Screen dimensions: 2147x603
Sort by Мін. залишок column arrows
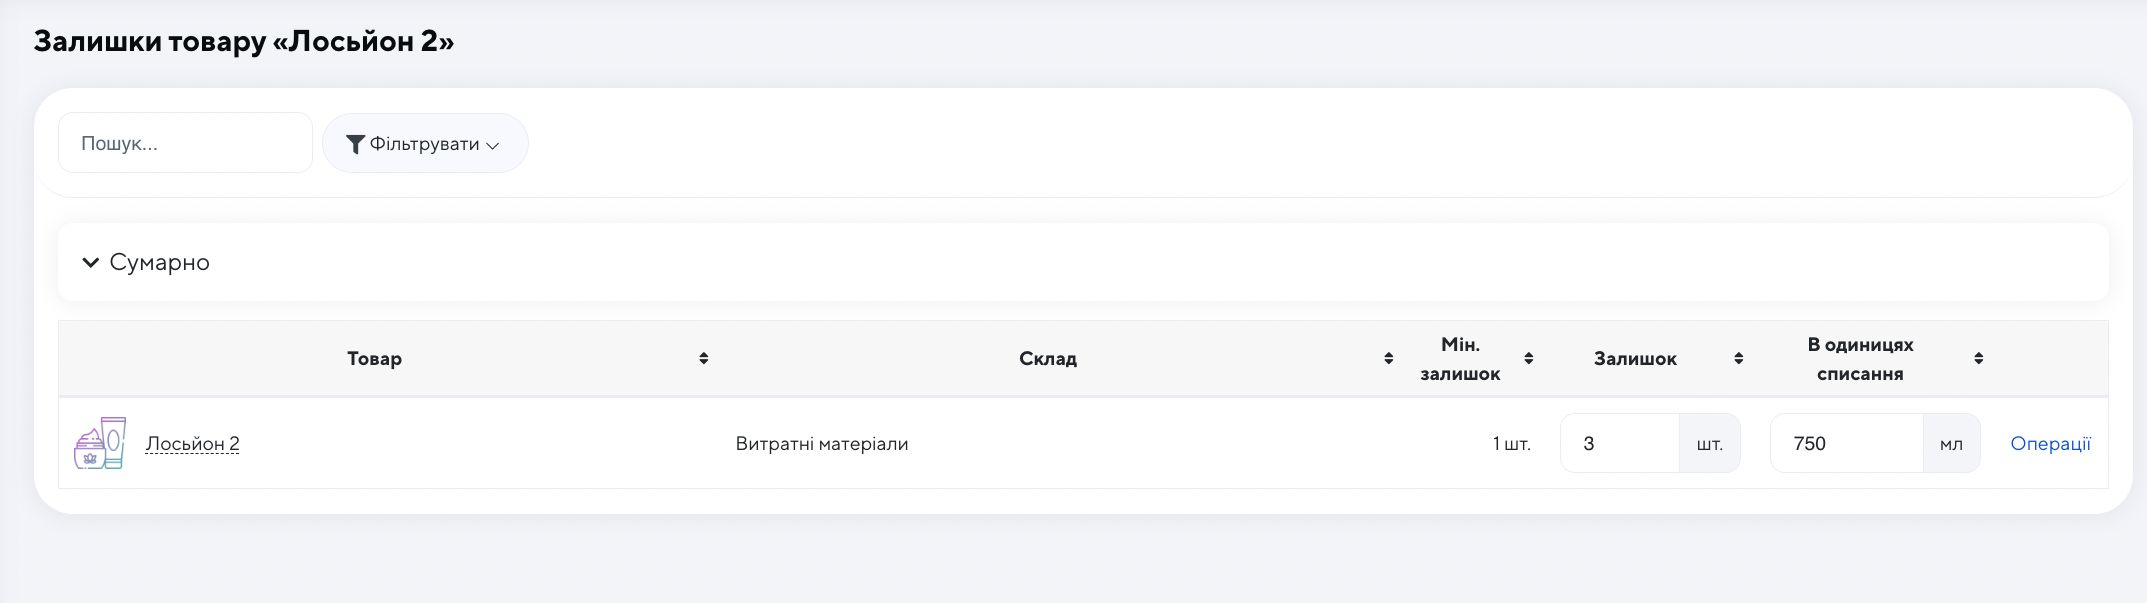(x=1528, y=358)
